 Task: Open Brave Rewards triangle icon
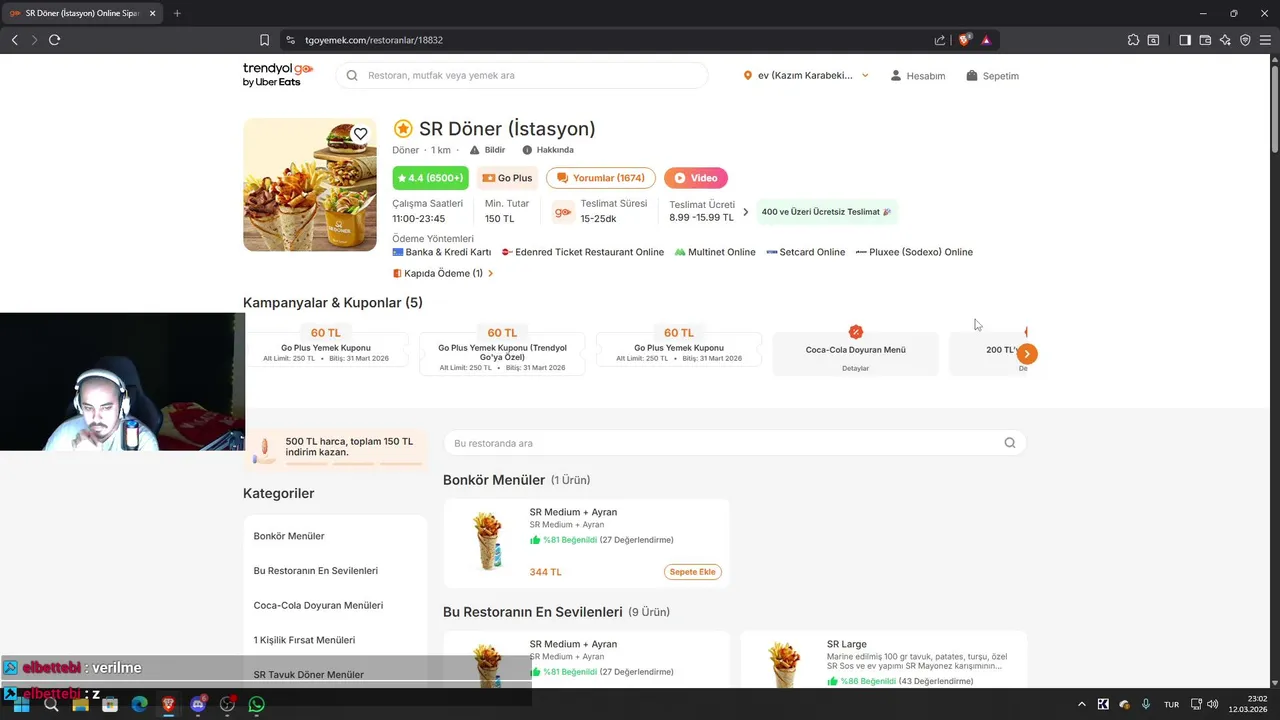click(986, 40)
